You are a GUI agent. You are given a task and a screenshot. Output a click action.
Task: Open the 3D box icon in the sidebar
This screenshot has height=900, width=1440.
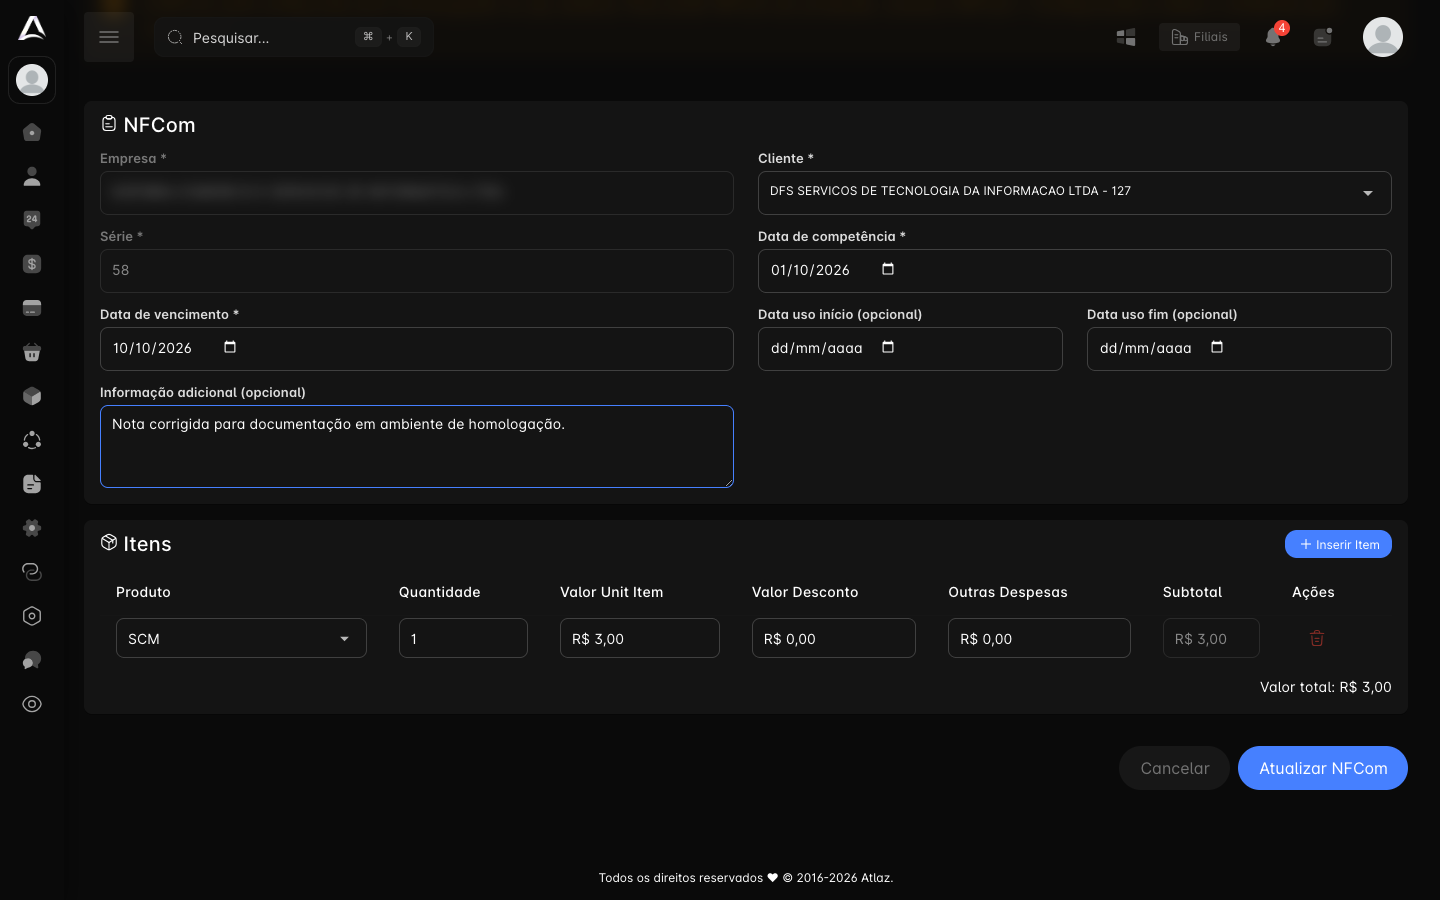pos(32,396)
